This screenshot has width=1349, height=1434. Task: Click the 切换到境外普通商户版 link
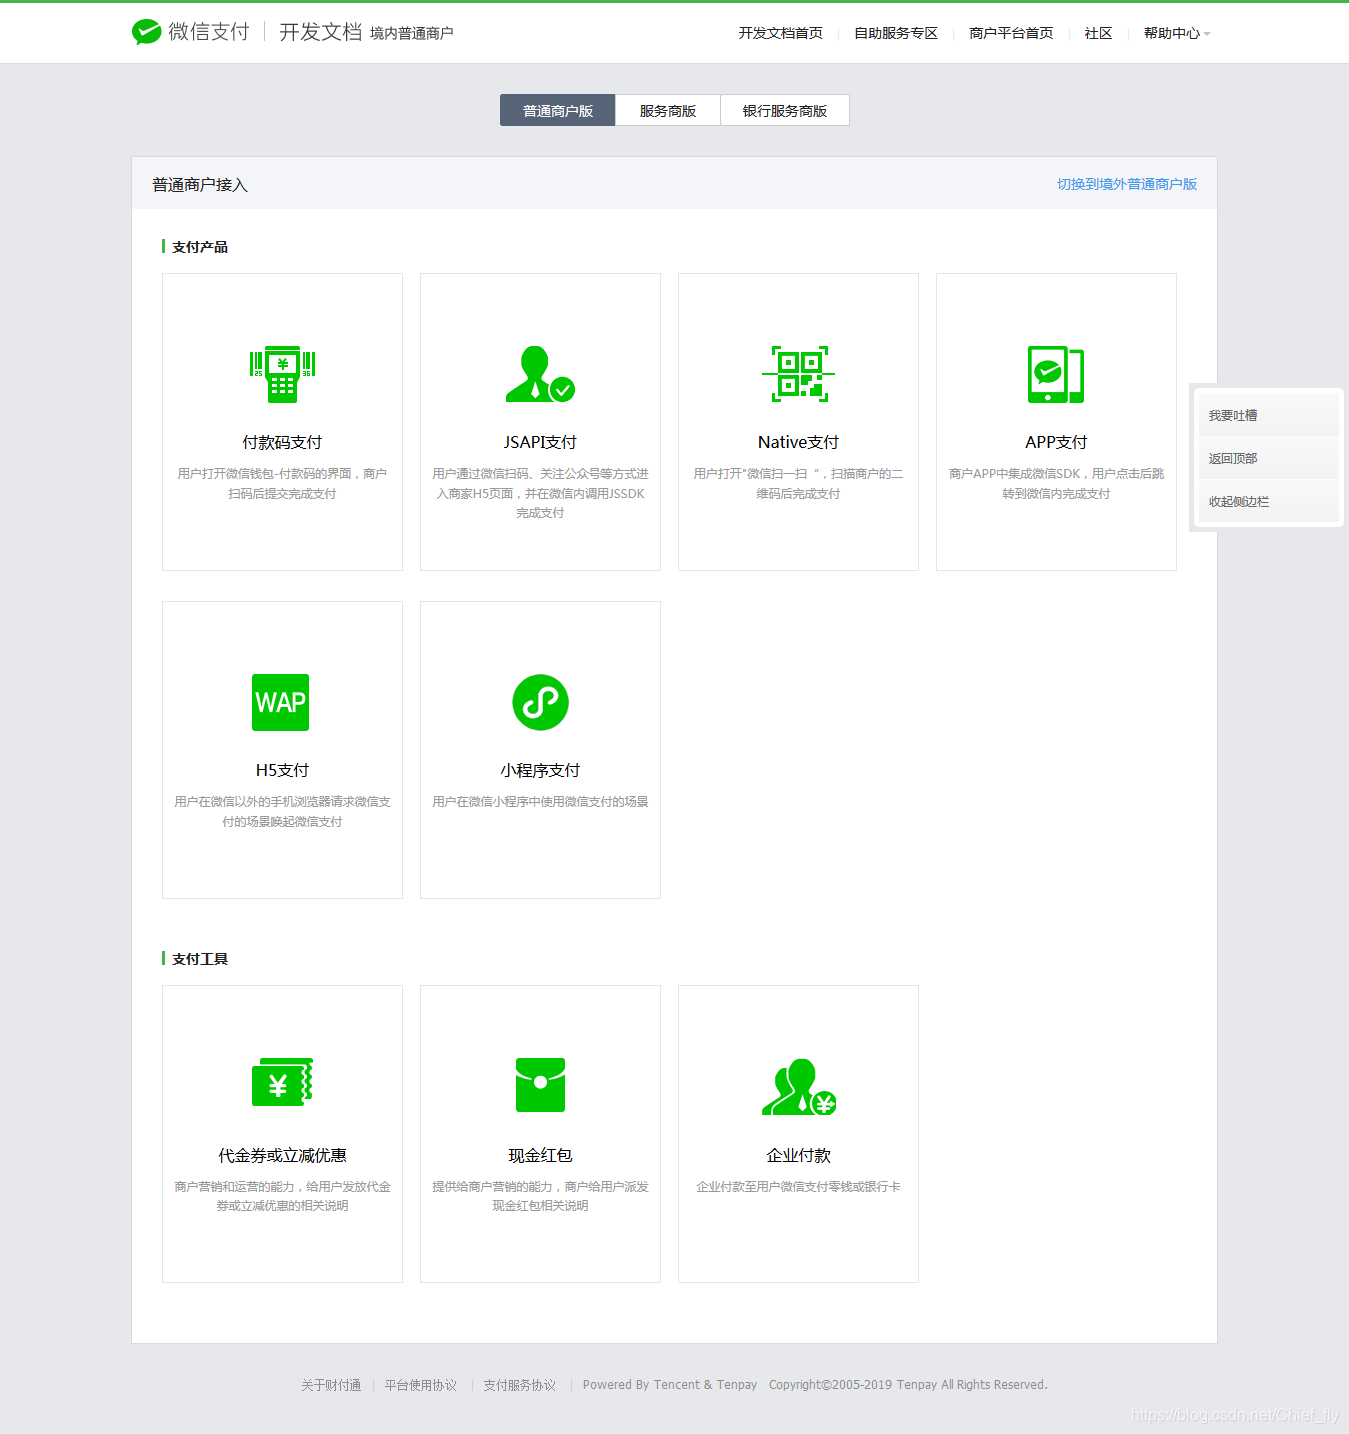click(1127, 184)
